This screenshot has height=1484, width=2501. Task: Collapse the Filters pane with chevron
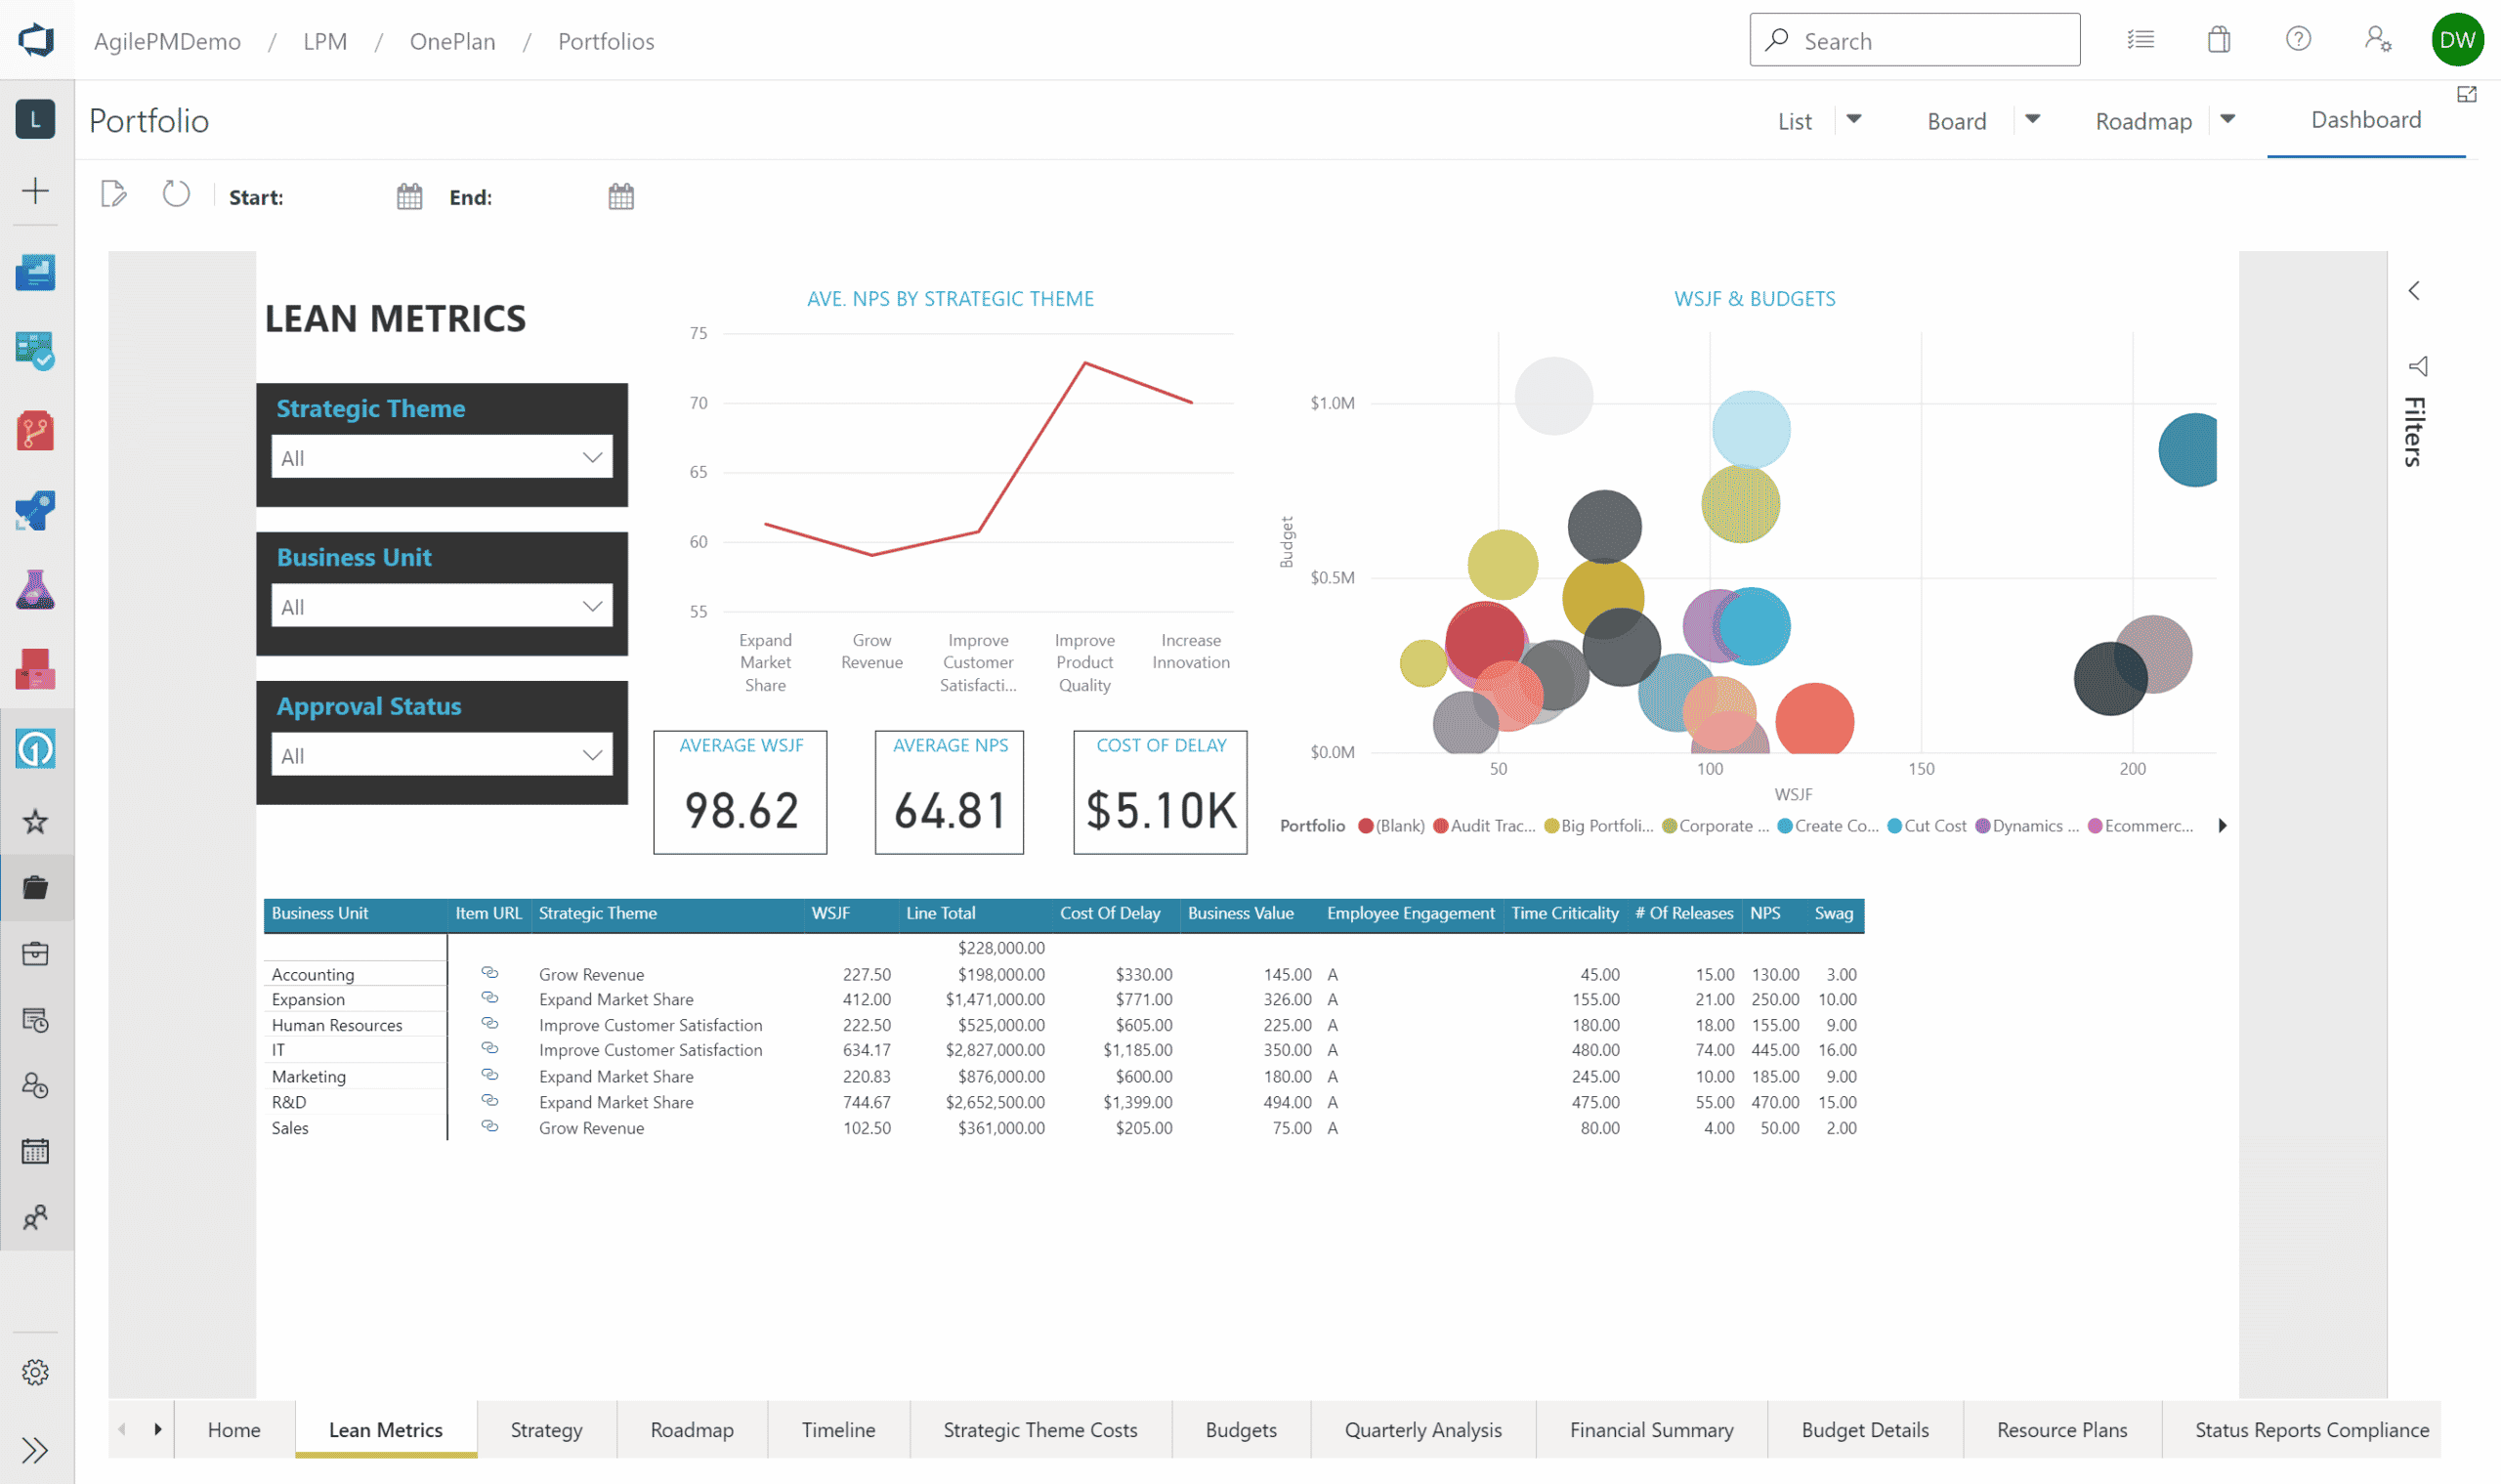pyautogui.click(x=2414, y=291)
